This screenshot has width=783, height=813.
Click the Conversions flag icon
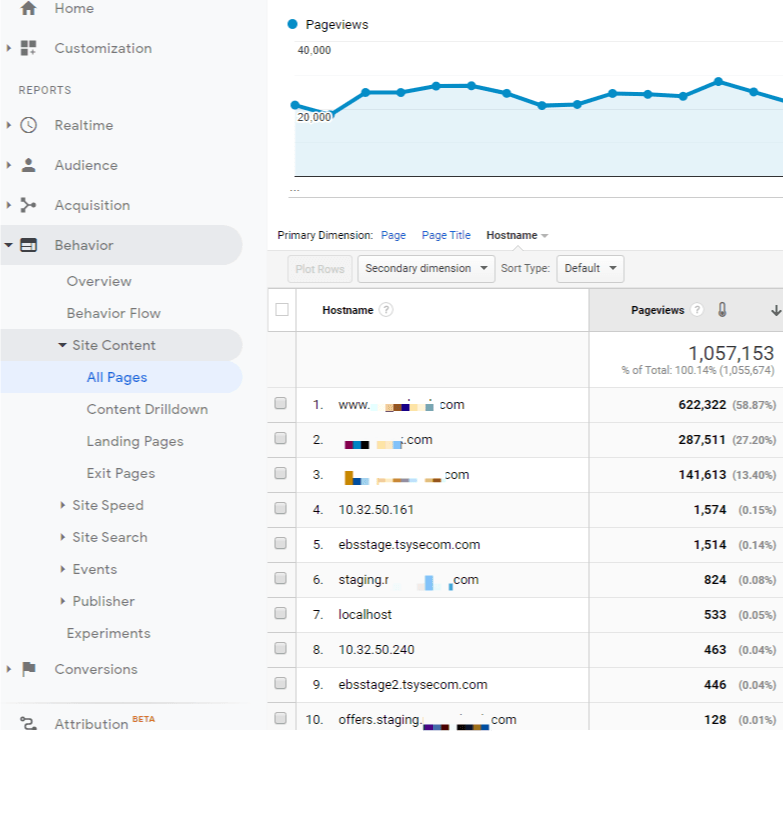point(28,669)
